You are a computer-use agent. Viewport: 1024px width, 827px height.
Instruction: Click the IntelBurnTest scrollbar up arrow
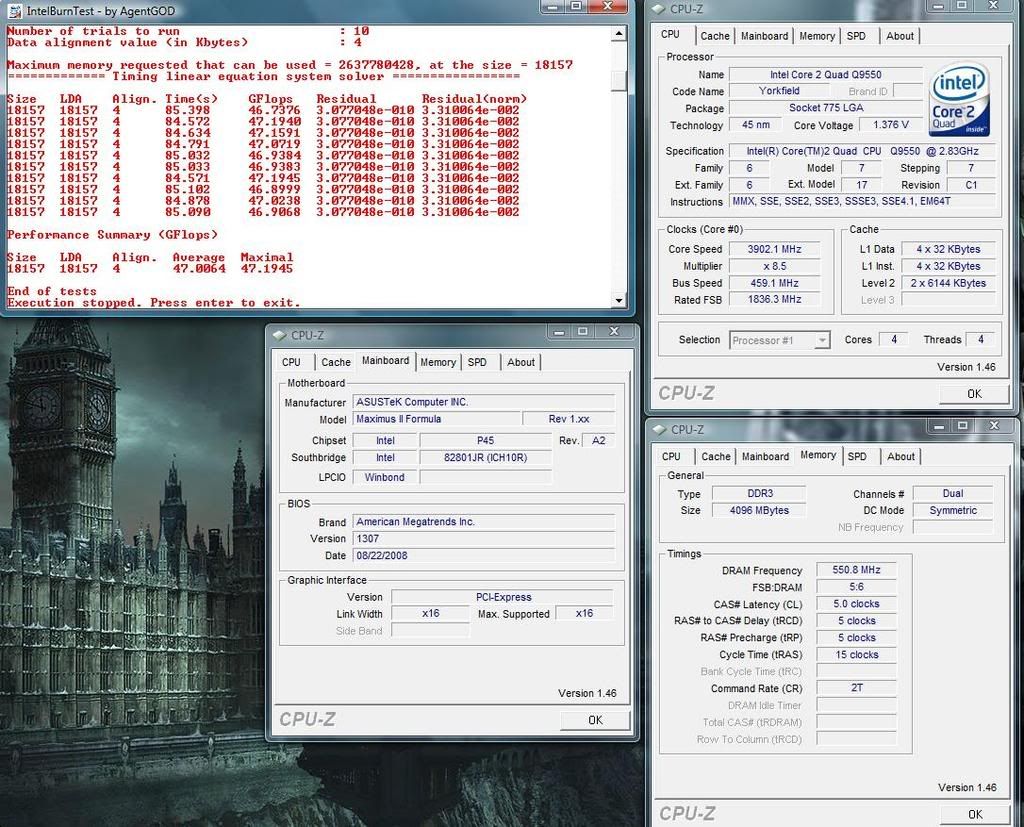pos(618,33)
